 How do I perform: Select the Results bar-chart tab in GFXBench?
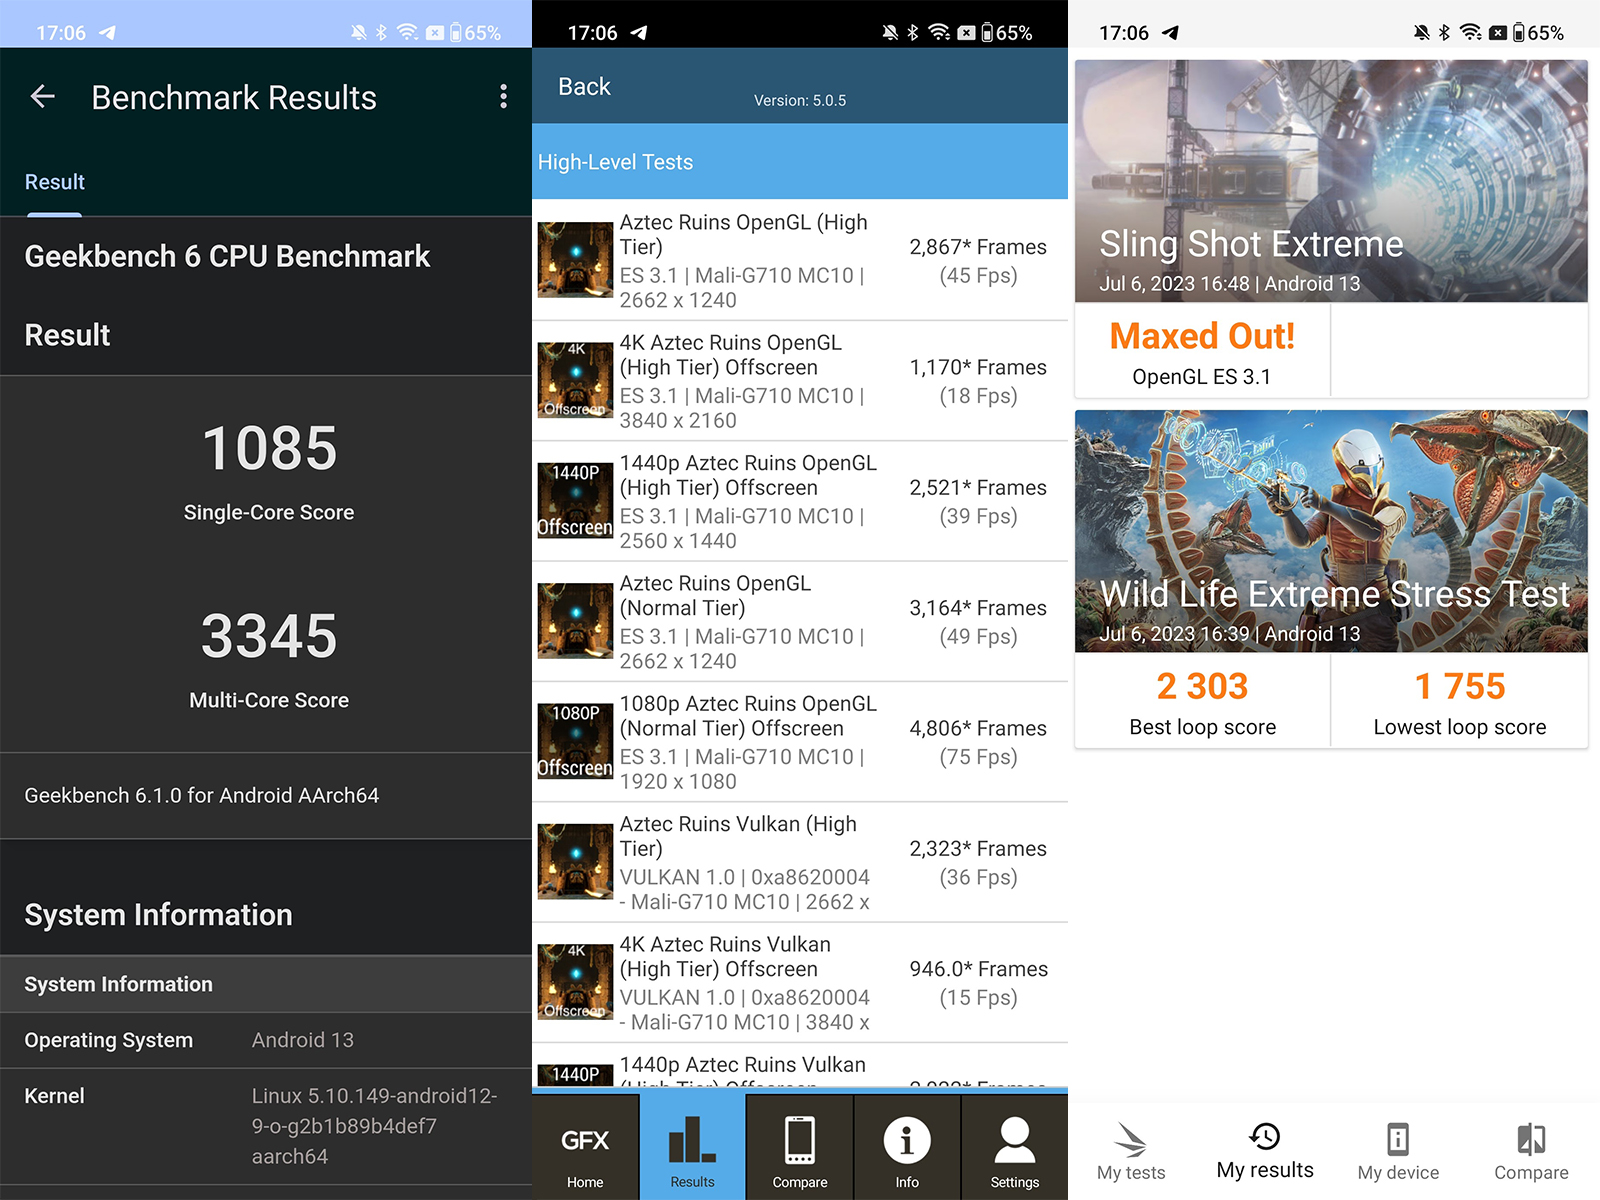(x=692, y=1147)
